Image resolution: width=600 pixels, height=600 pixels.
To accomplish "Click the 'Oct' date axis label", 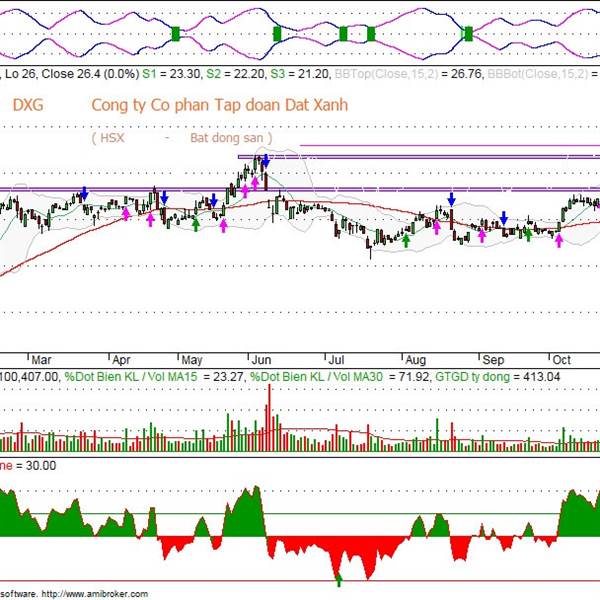I will coord(561,360).
